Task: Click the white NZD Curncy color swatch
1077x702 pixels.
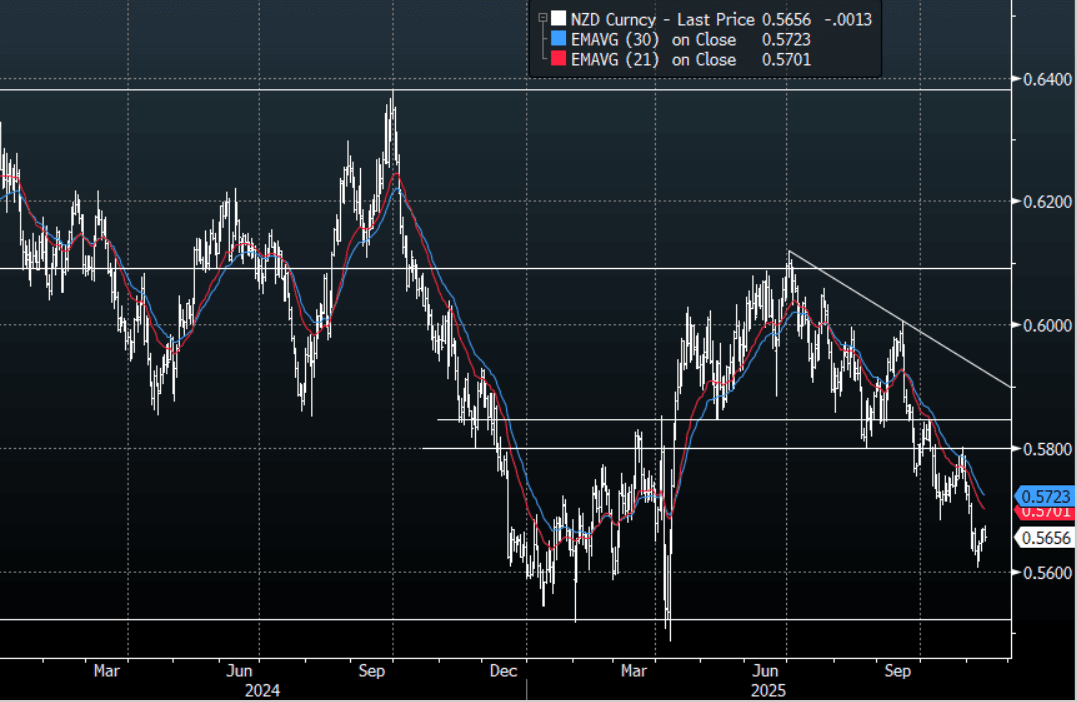Action: point(557,18)
